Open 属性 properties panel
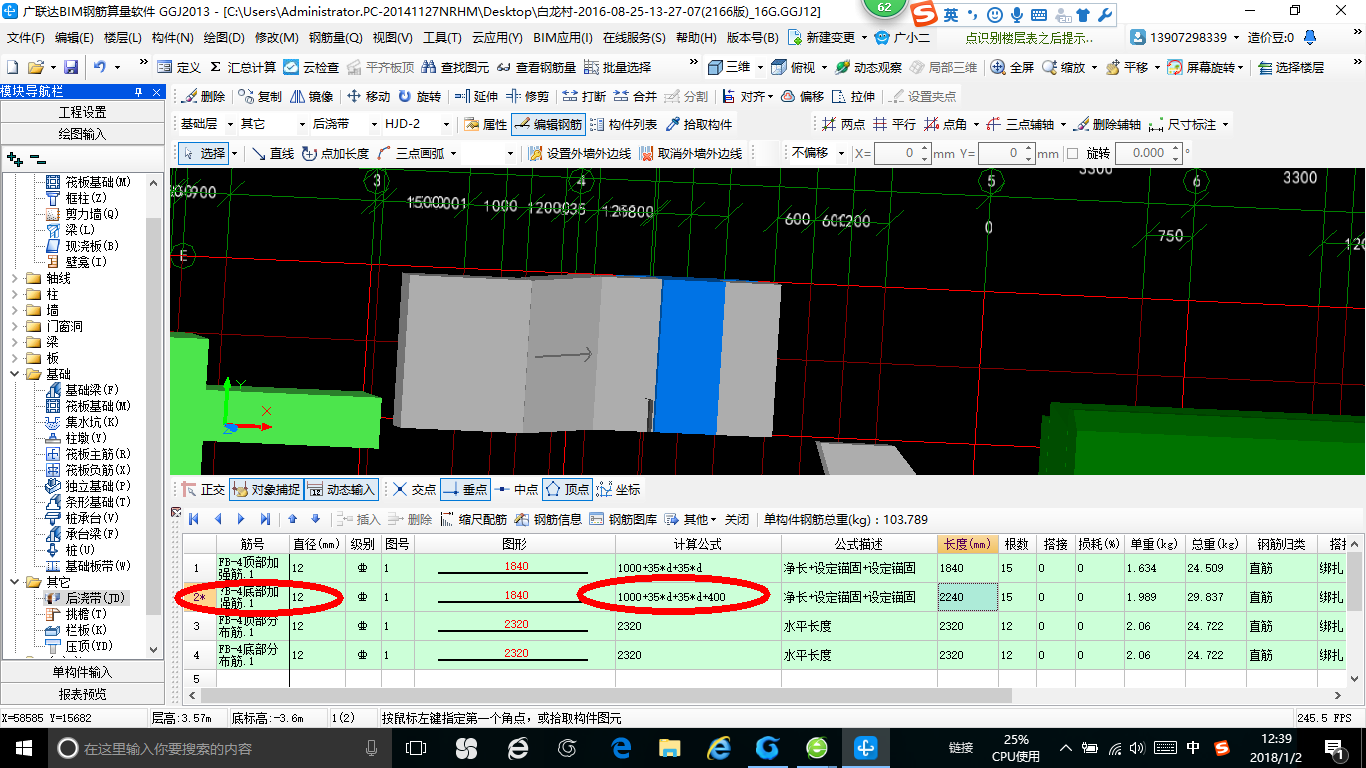 point(486,124)
